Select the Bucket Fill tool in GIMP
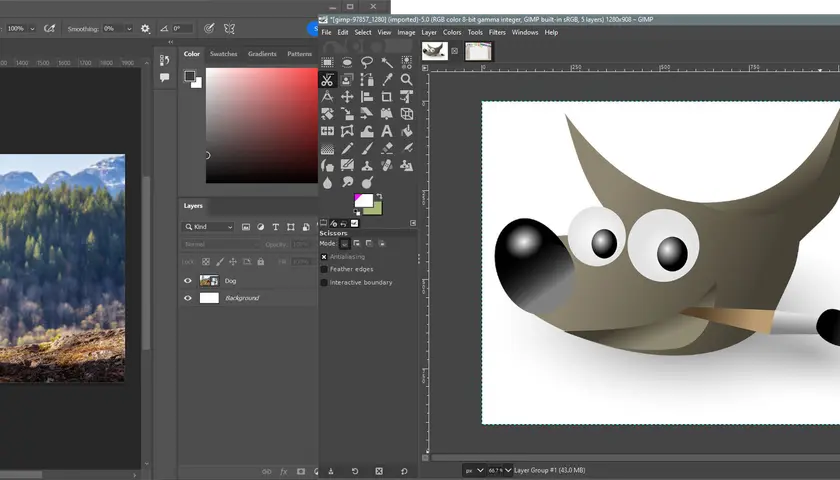The width and height of the screenshot is (840, 480). (x=407, y=131)
